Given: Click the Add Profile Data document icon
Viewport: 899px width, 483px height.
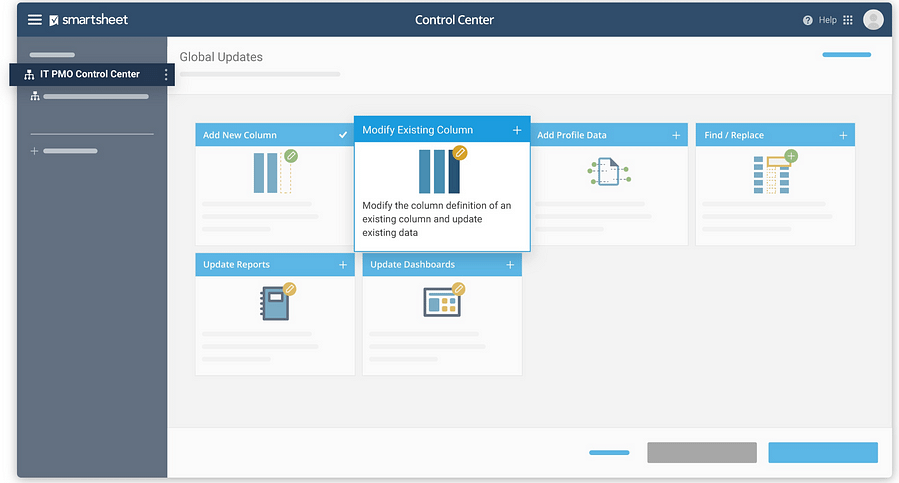Looking at the screenshot, I should pyautogui.click(x=609, y=172).
